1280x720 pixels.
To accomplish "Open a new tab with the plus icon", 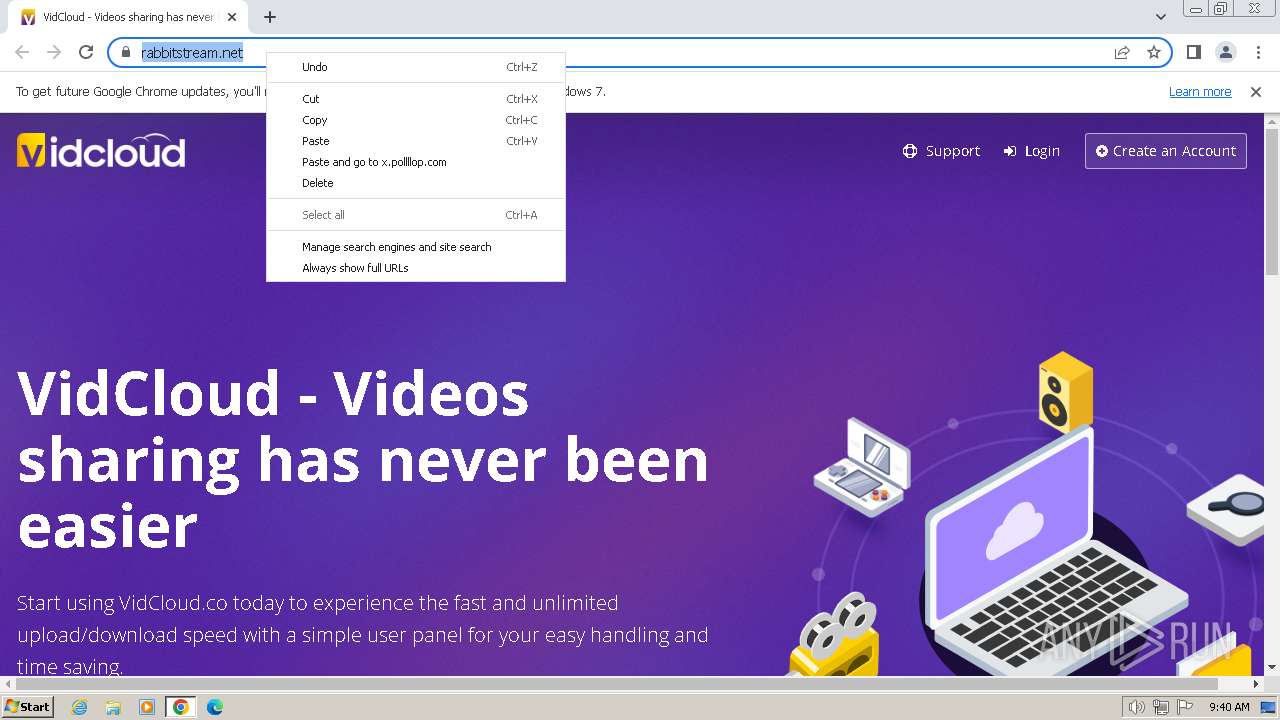I will pos(270,17).
